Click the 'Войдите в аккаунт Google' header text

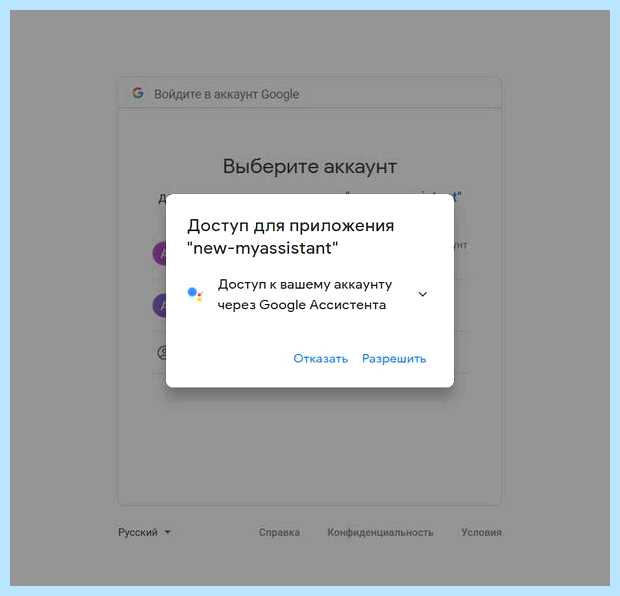(x=227, y=94)
